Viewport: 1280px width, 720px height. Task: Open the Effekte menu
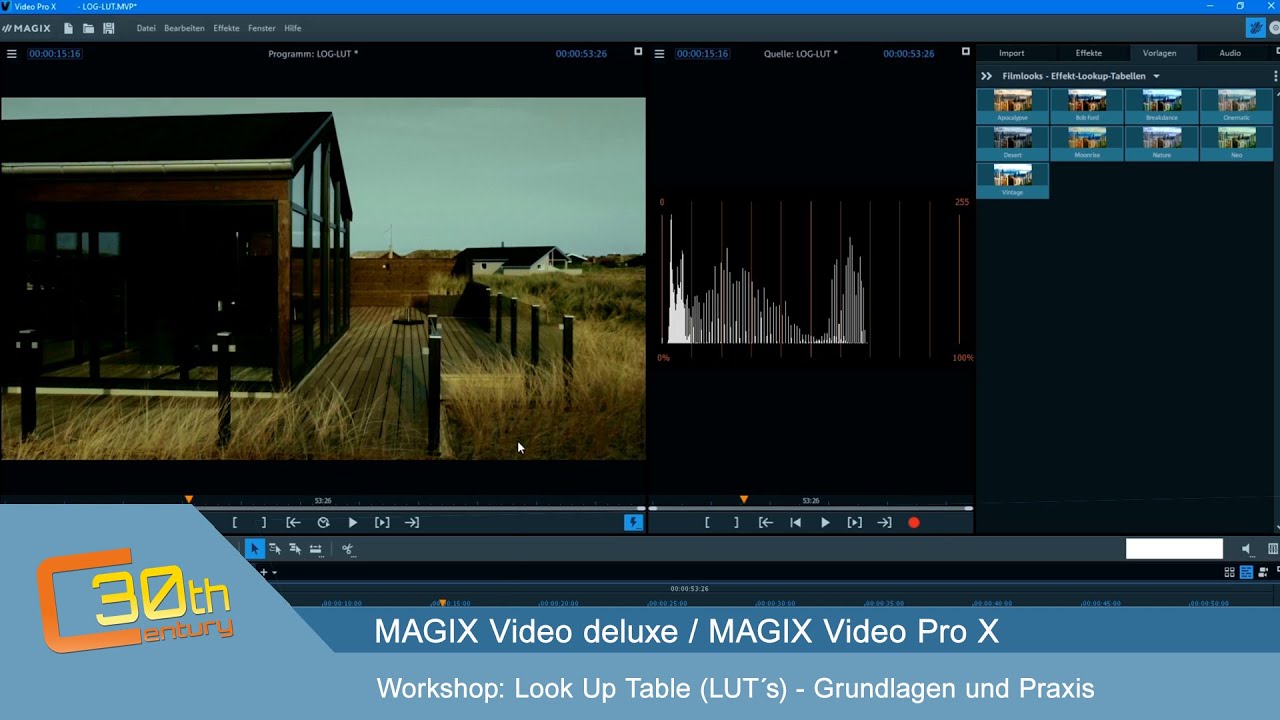point(226,28)
